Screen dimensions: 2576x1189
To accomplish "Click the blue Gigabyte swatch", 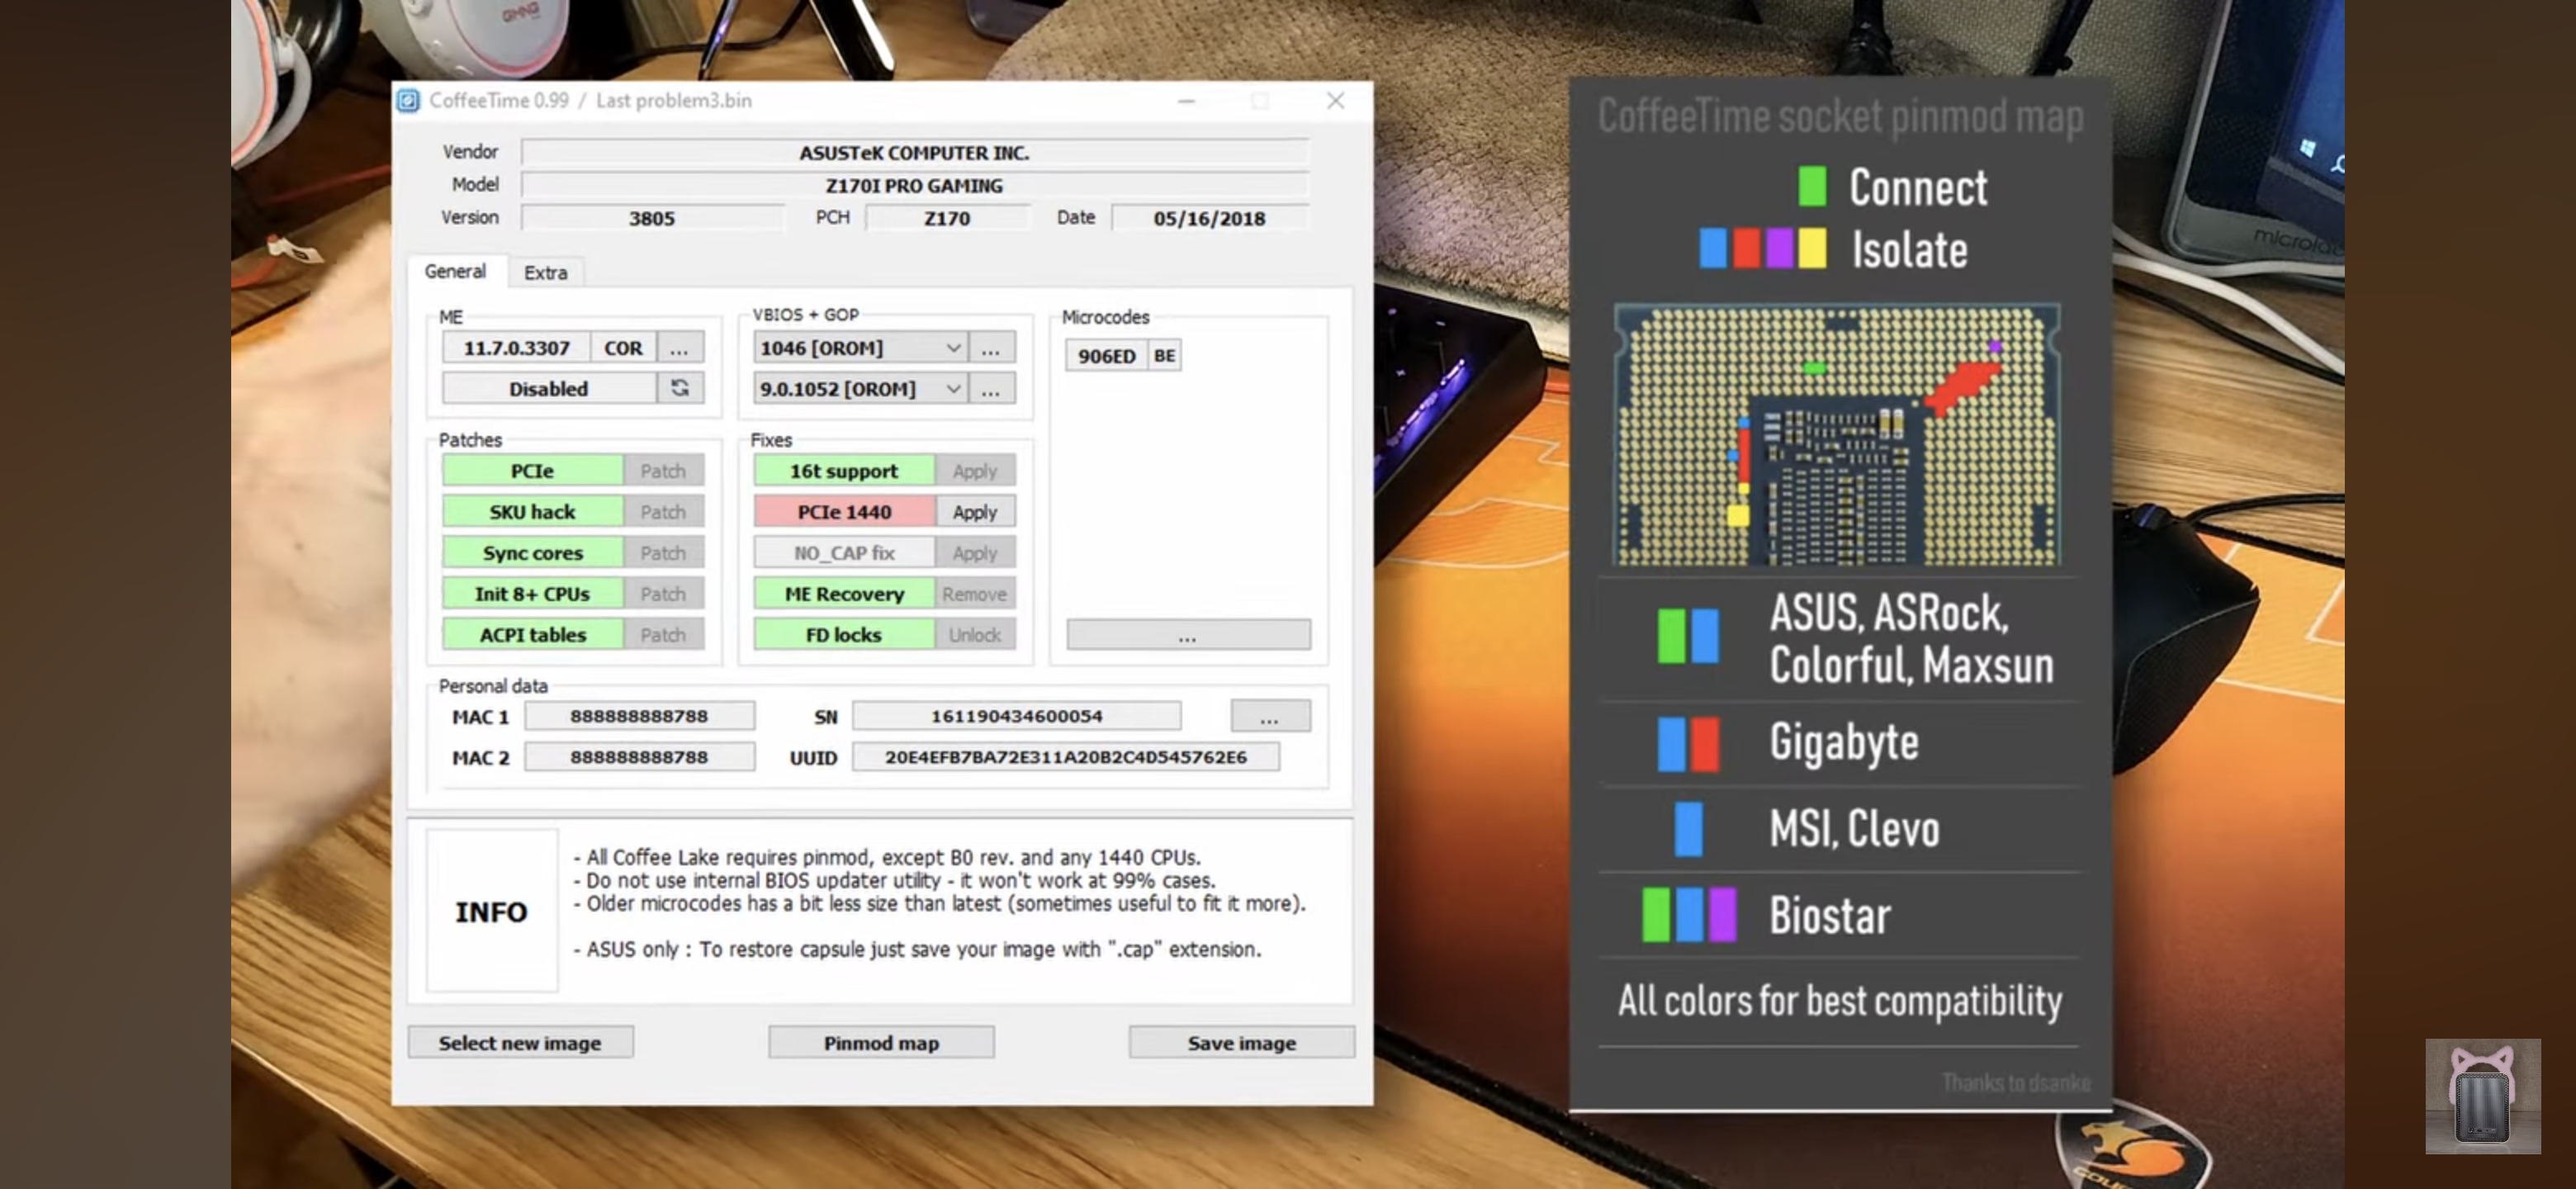I will point(1671,743).
